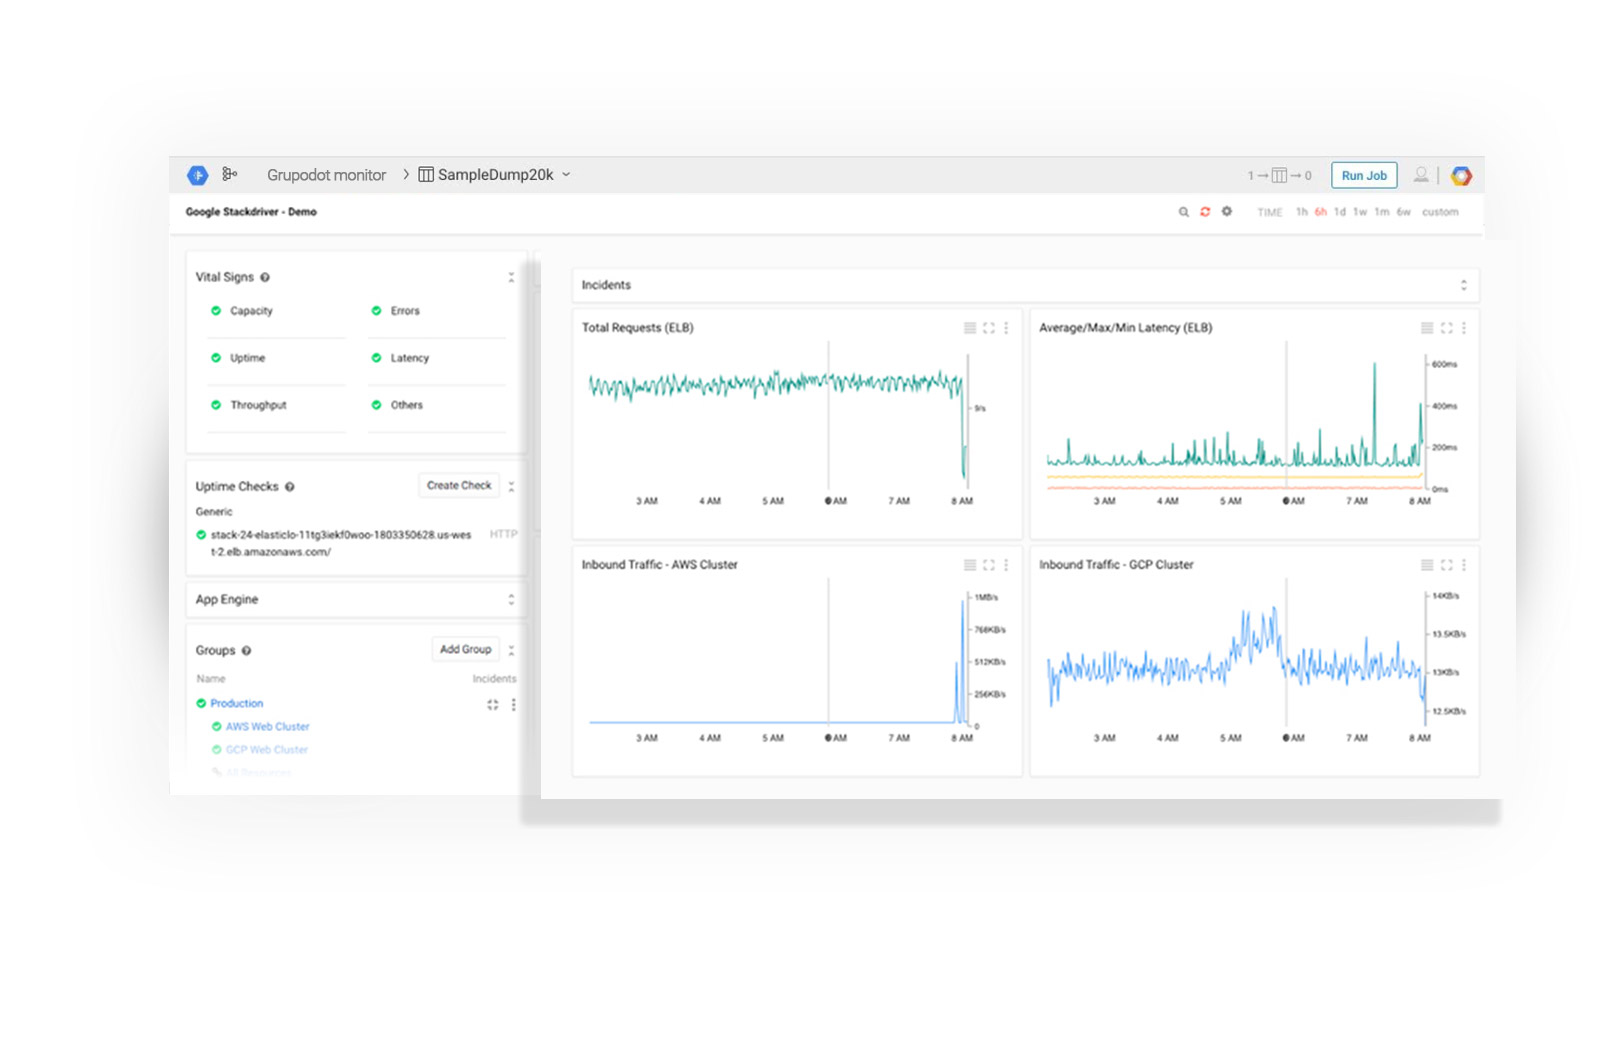Open the settings gear icon
Screen dimensions: 1601x1043
pyautogui.click(x=1227, y=212)
